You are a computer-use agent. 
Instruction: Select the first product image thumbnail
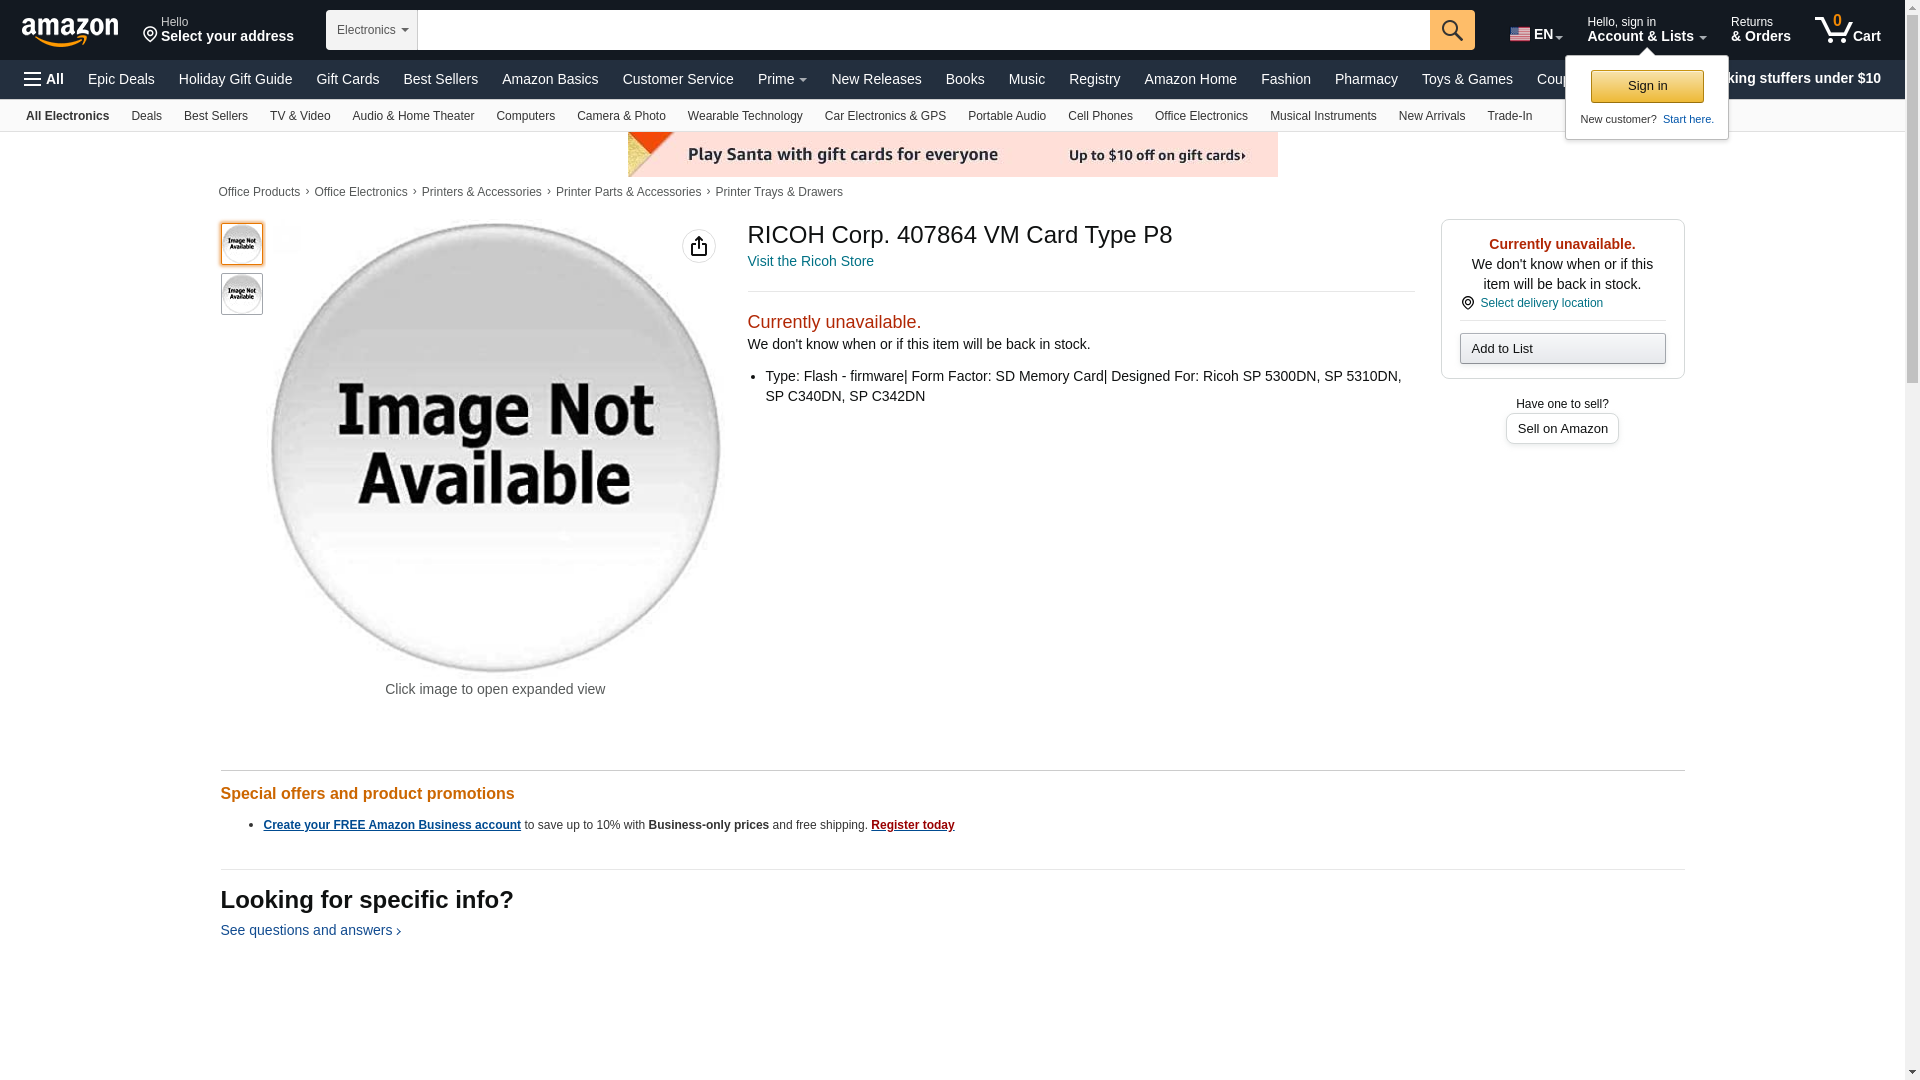click(x=241, y=244)
